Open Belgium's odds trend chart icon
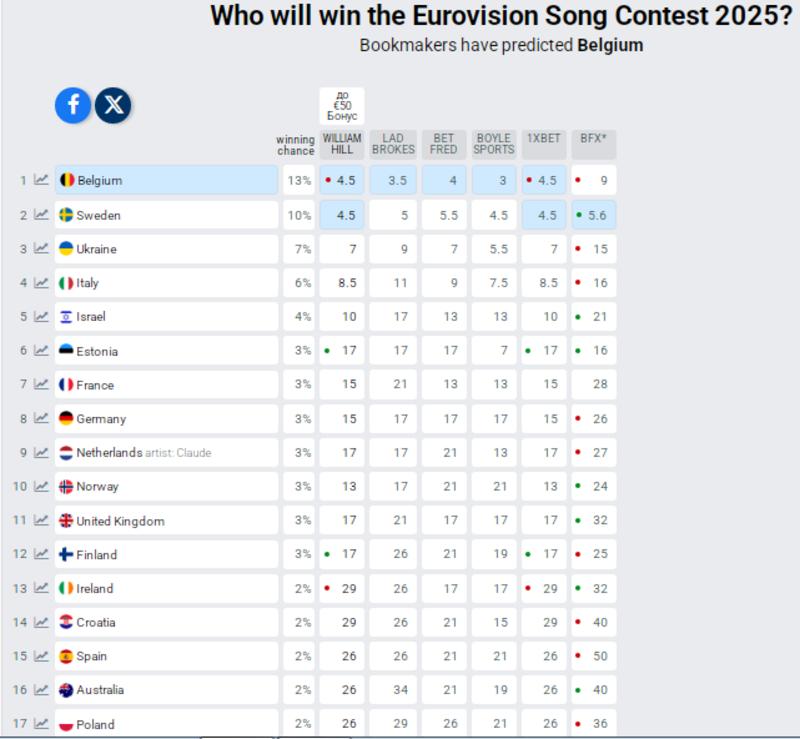Image resolution: width=800 pixels, height=739 pixels. (41, 181)
